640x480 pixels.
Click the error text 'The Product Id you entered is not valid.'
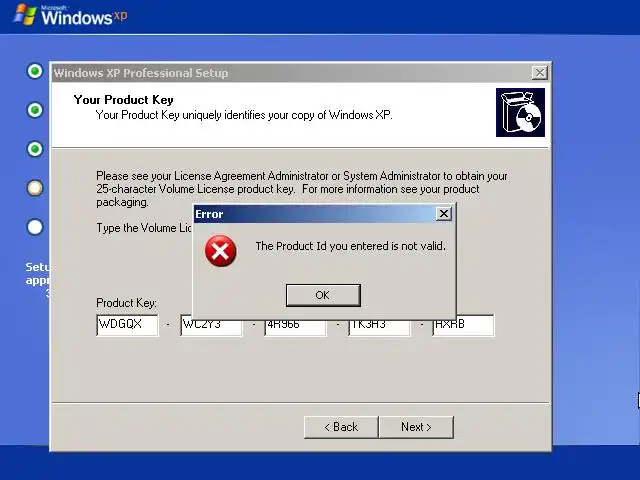pyautogui.click(x=351, y=246)
